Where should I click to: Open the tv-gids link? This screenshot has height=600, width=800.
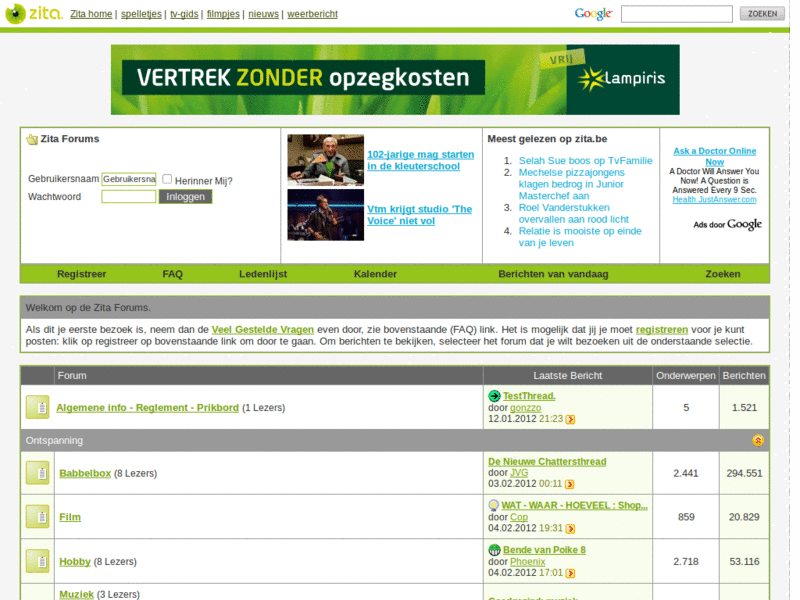click(184, 14)
